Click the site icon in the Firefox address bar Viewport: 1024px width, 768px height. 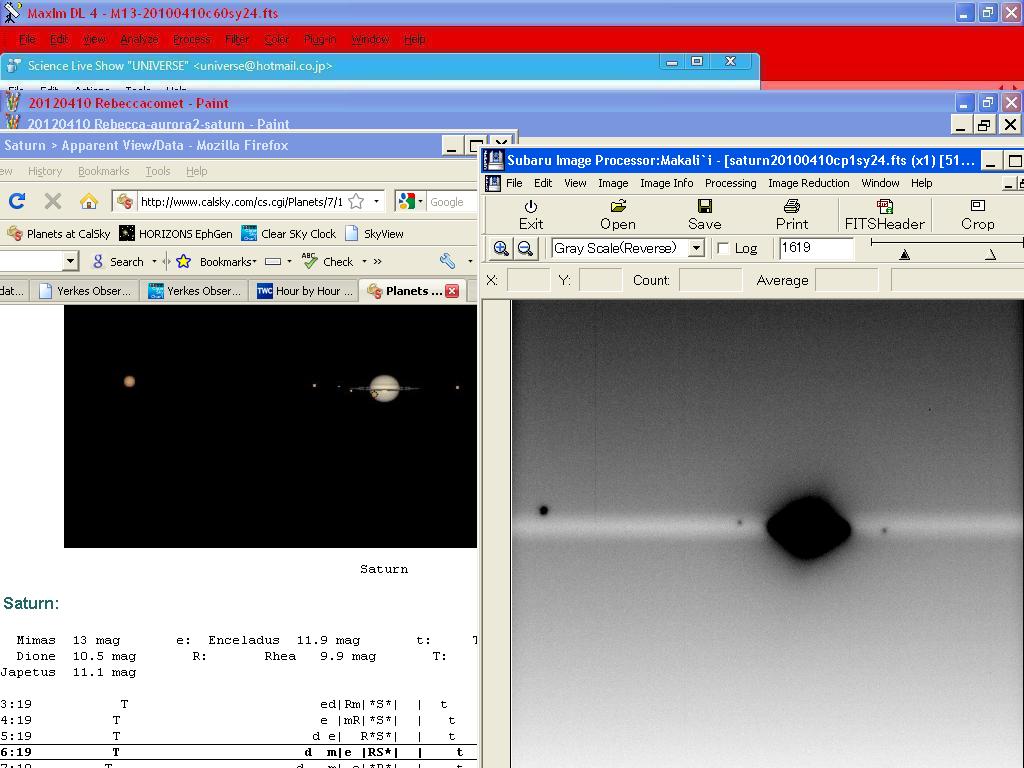[x=125, y=202]
